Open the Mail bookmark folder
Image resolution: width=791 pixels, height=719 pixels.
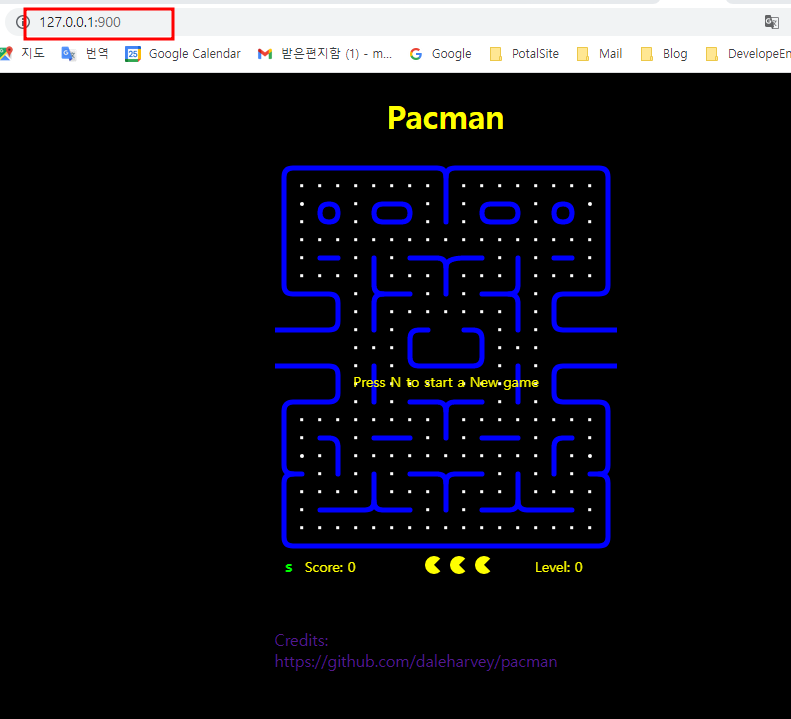(599, 53)
